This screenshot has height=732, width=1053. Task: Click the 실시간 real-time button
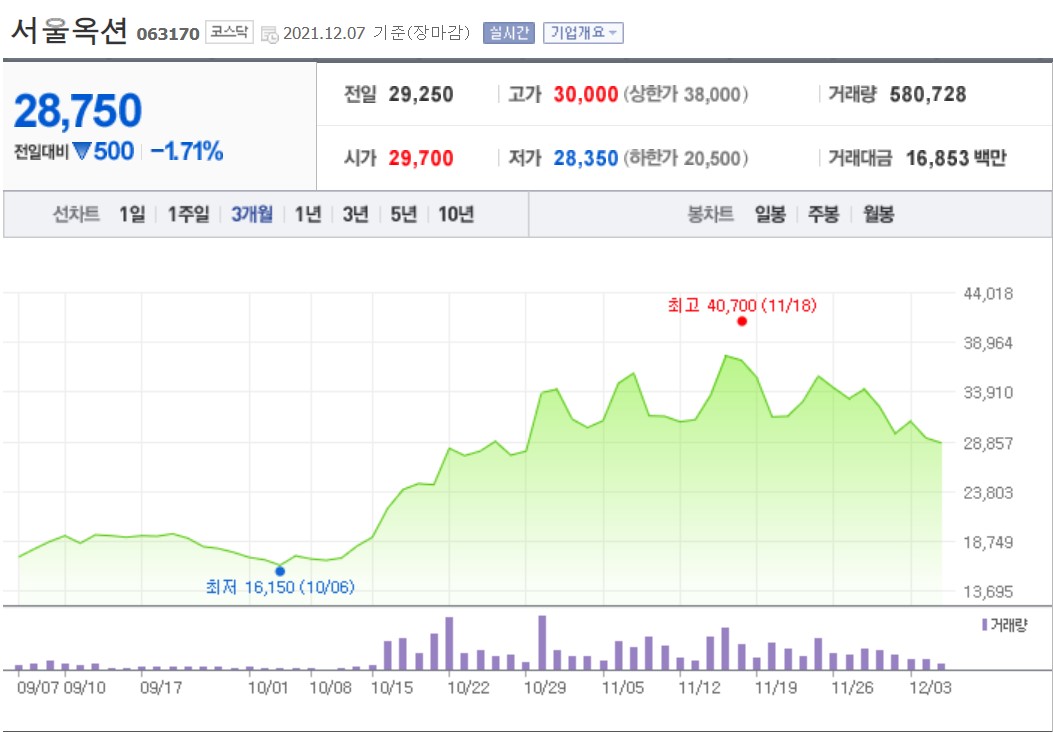[509, 33]
